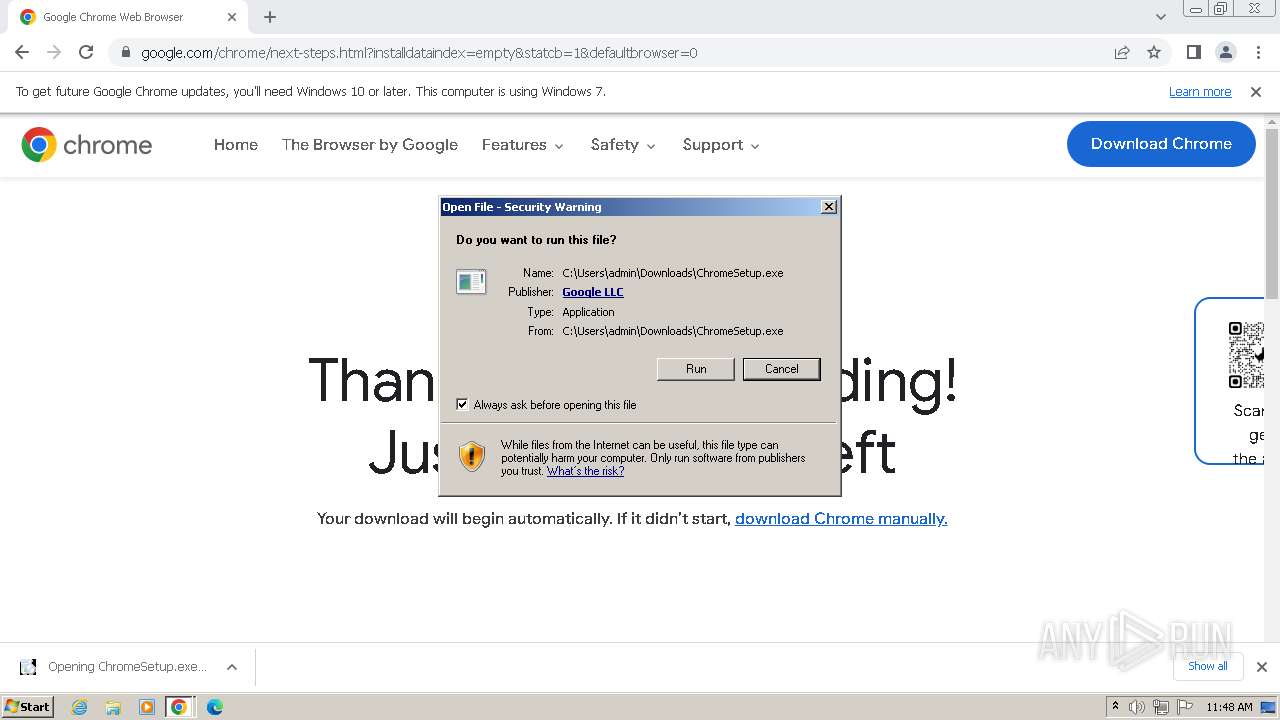This screenshot has height=720, width=1280.
Task: Click the Learn more link
Action: [1200, 92]
